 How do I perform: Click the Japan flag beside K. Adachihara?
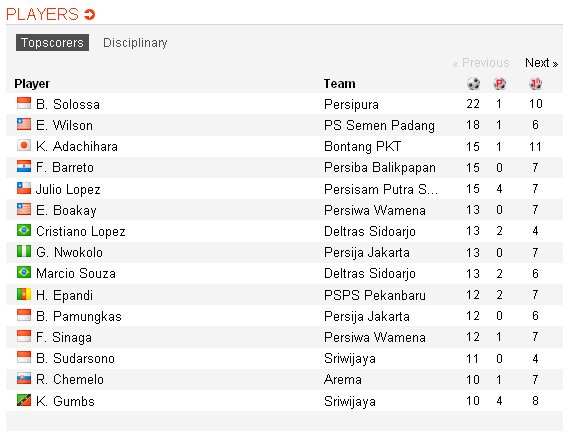tap(24, 145)
